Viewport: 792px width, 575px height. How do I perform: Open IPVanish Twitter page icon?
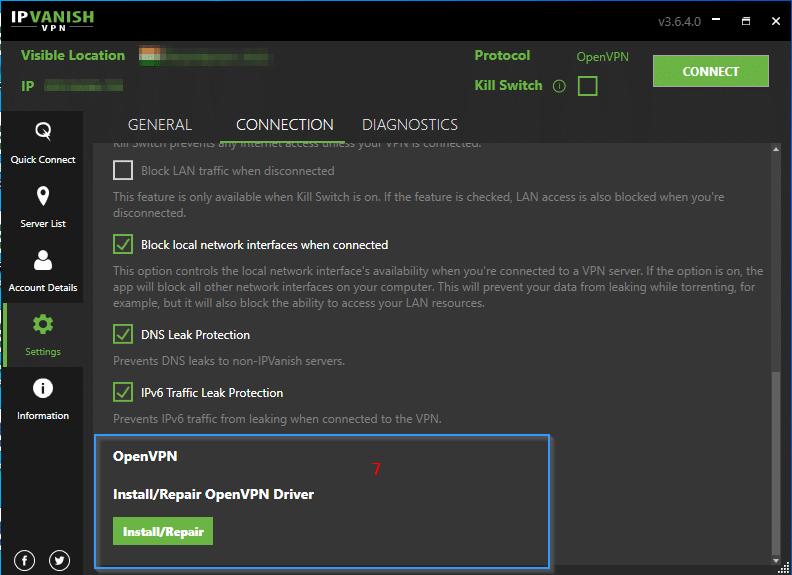click(x=60, y=560)
